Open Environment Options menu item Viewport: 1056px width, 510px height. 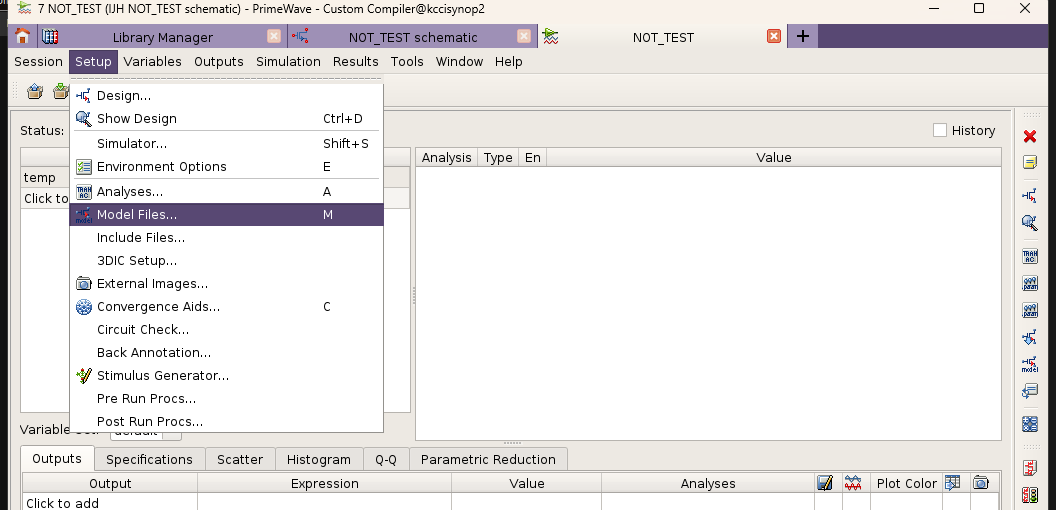tap(226, 166)
